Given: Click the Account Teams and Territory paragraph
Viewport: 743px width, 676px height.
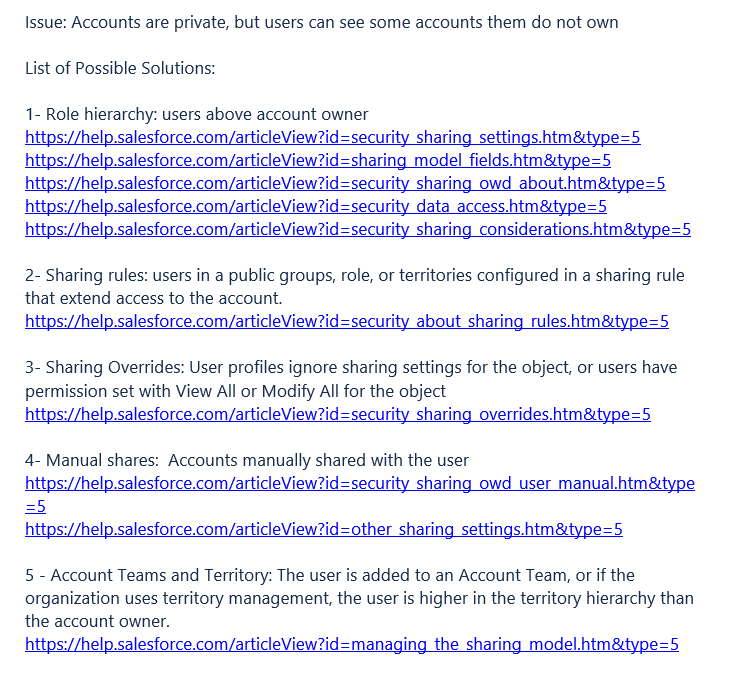Looking at the screenshot, I should coord(359,598).
